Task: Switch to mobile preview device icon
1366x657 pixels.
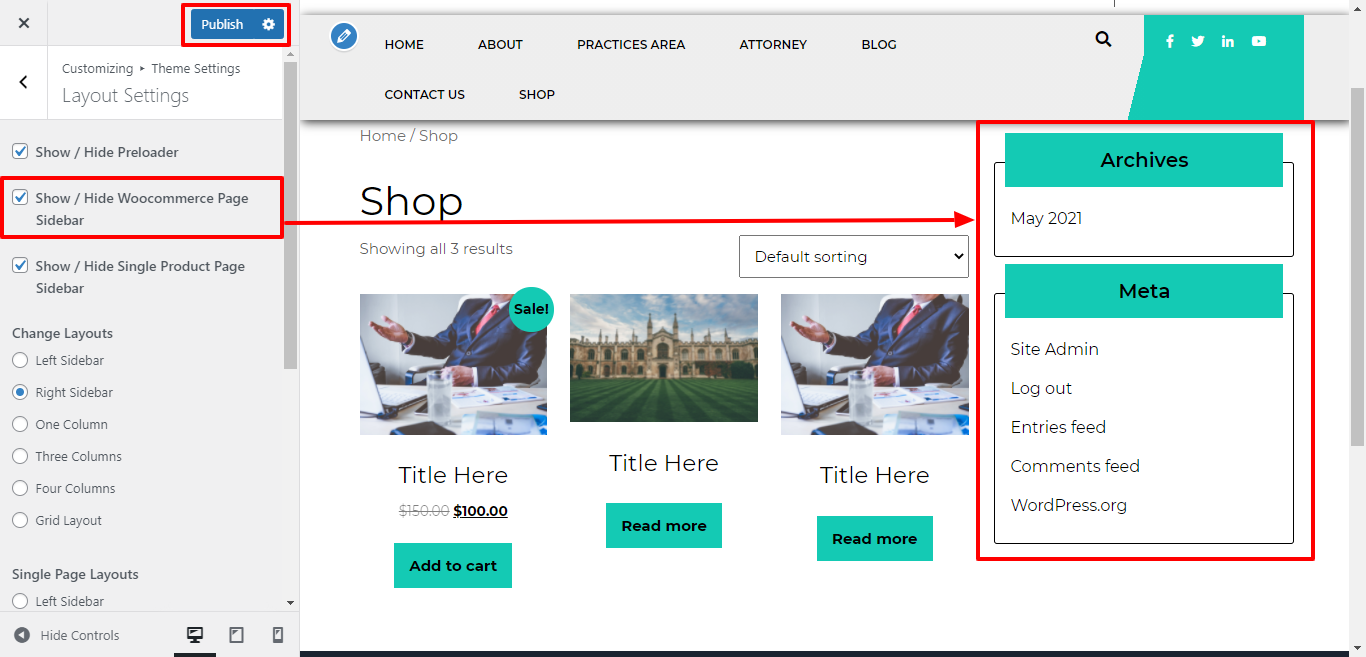Action: [x=278, y=635]
